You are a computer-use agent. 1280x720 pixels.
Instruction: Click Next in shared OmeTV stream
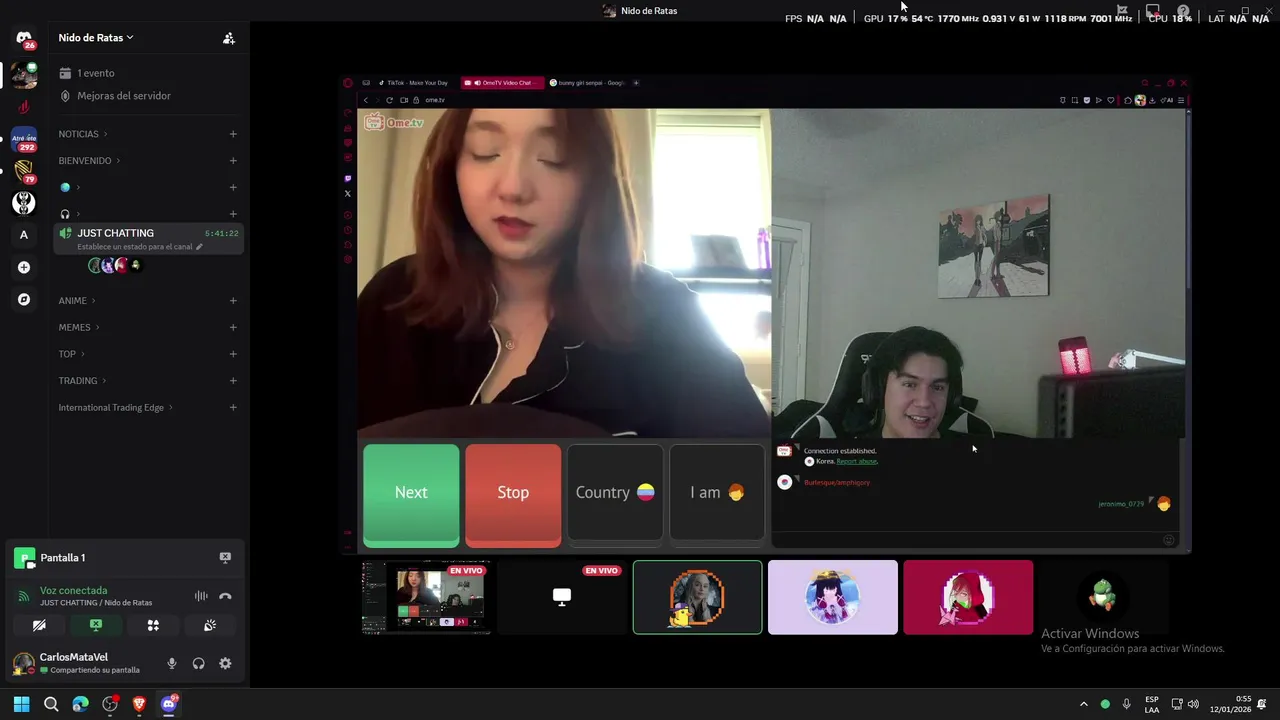[x=411, y=495]
